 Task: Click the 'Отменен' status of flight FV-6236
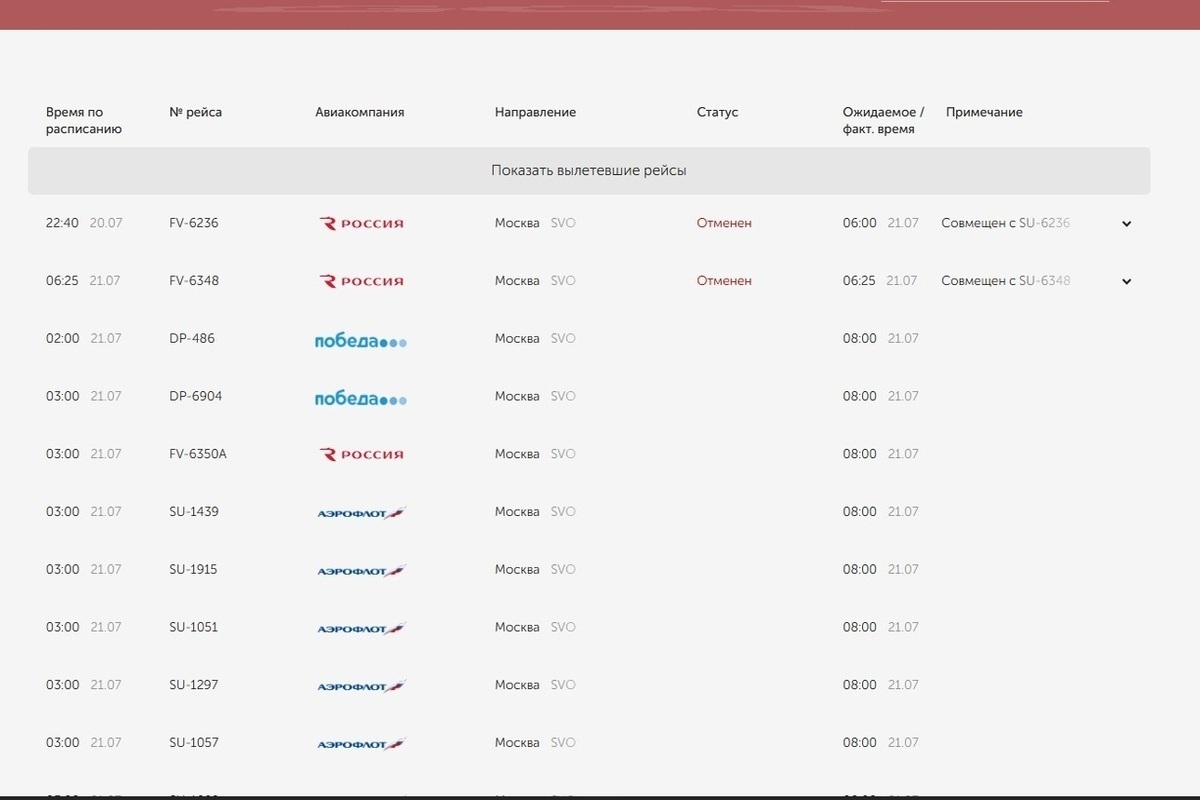point(724,223)
